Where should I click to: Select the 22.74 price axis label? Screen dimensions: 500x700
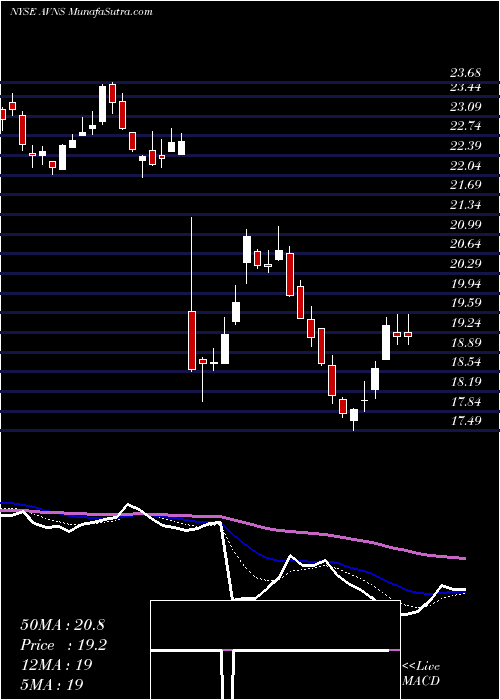(466, 126)
